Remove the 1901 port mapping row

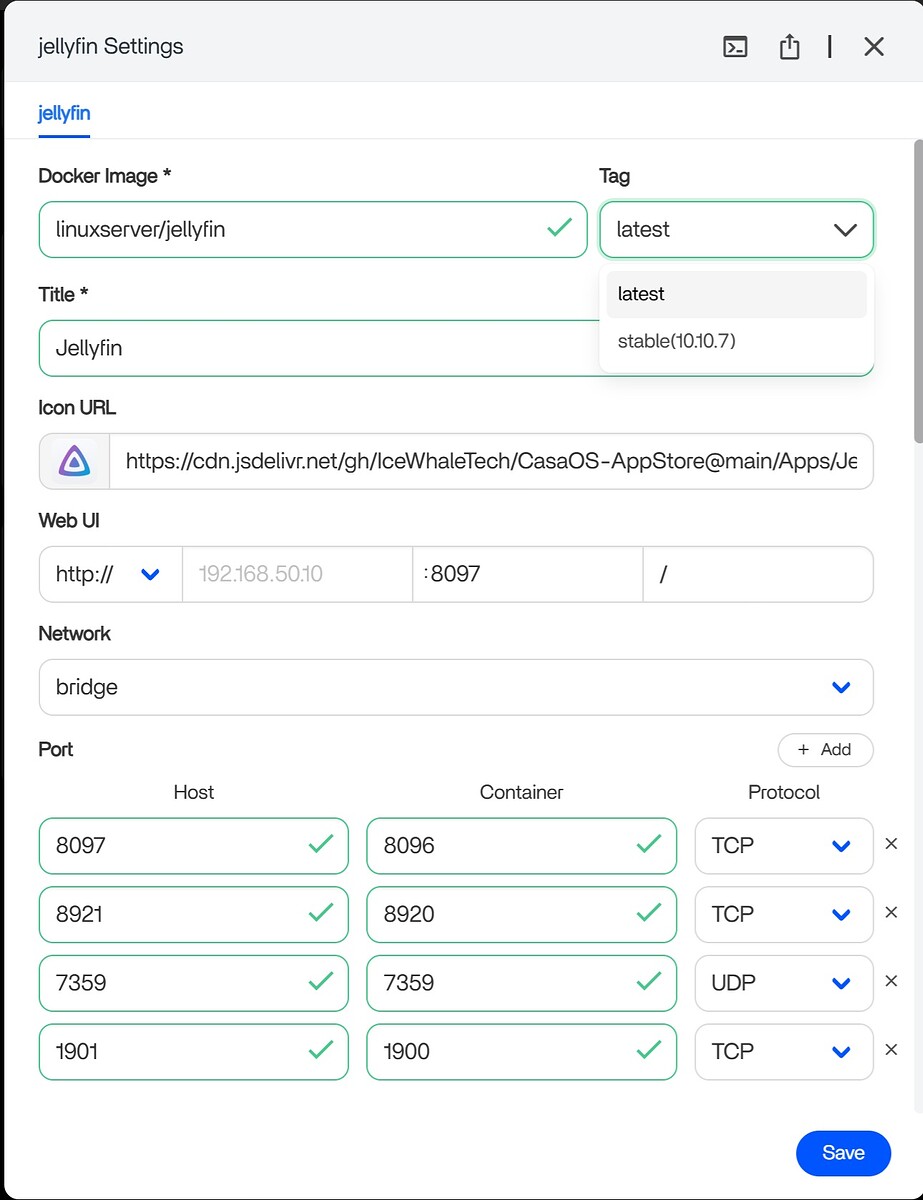(x=892, y=1050)
